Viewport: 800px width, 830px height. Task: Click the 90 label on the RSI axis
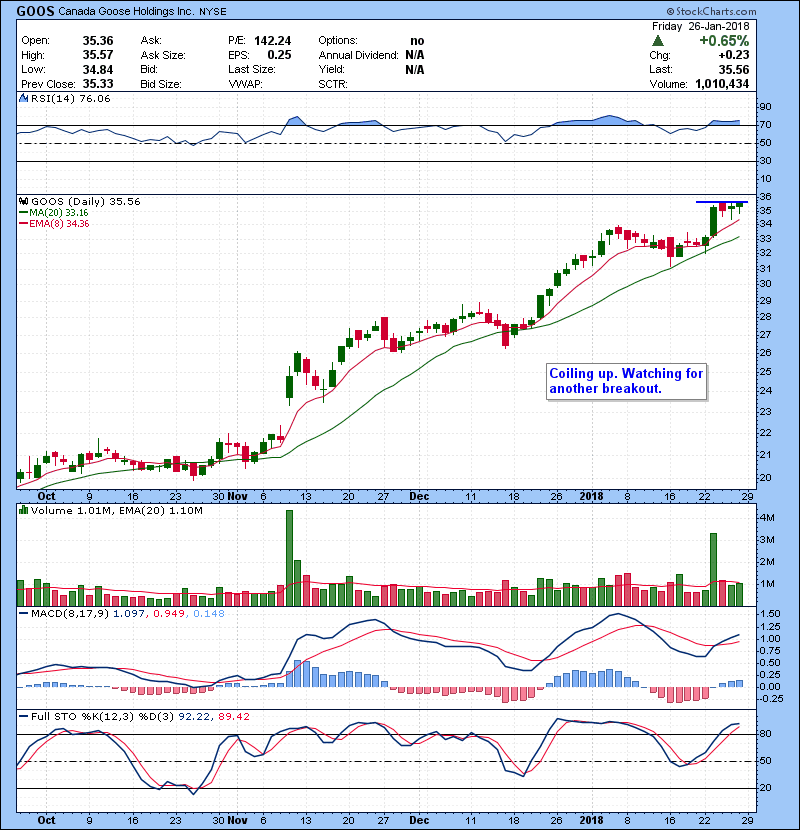click(x=766, y=107)
